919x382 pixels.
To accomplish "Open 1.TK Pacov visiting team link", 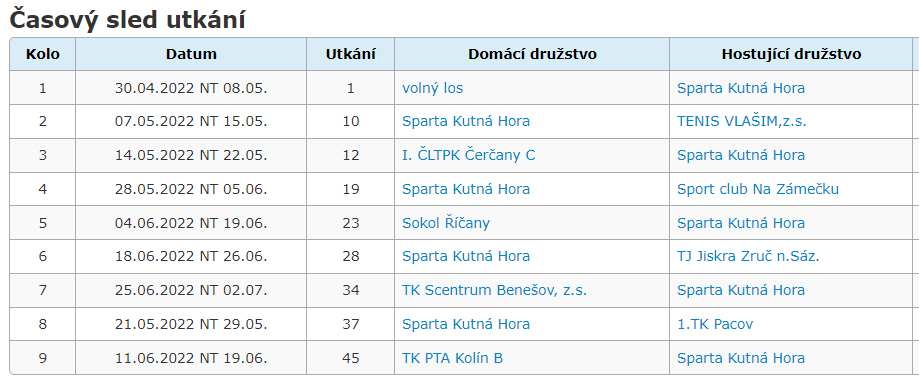I will tap(714, 324).
